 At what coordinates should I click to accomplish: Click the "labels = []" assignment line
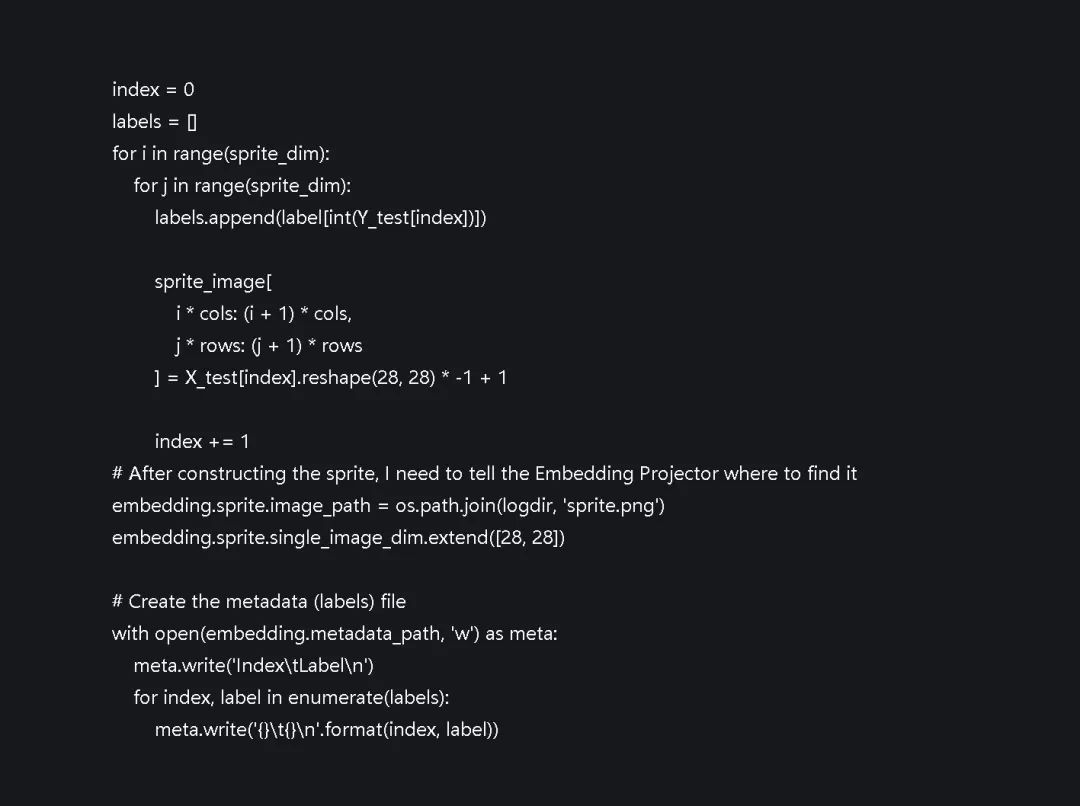[155, 122]
